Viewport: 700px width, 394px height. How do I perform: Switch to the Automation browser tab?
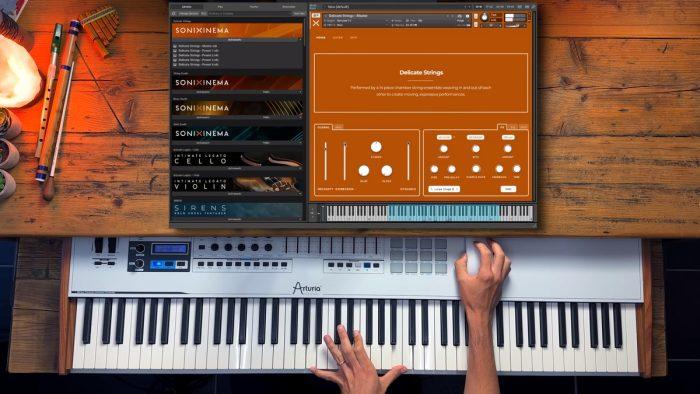[288, 7]
